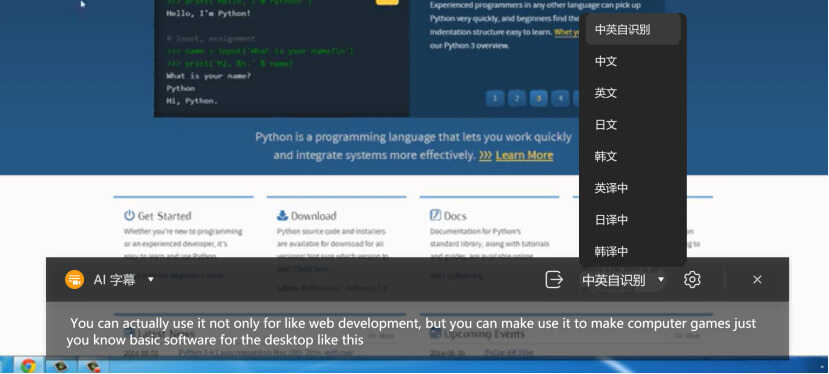Collapse the 中英自识别 language dropdown

(660, 279)
